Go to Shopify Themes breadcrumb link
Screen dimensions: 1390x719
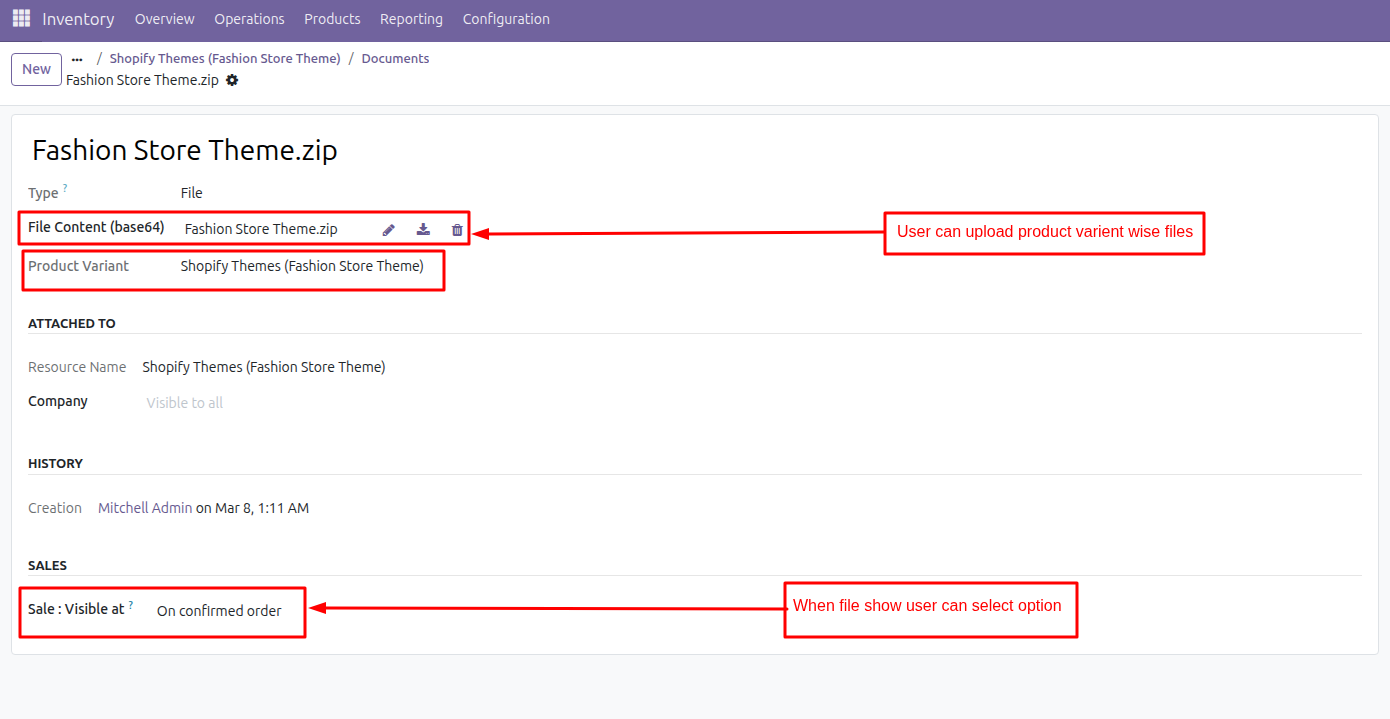pos(225,59)
